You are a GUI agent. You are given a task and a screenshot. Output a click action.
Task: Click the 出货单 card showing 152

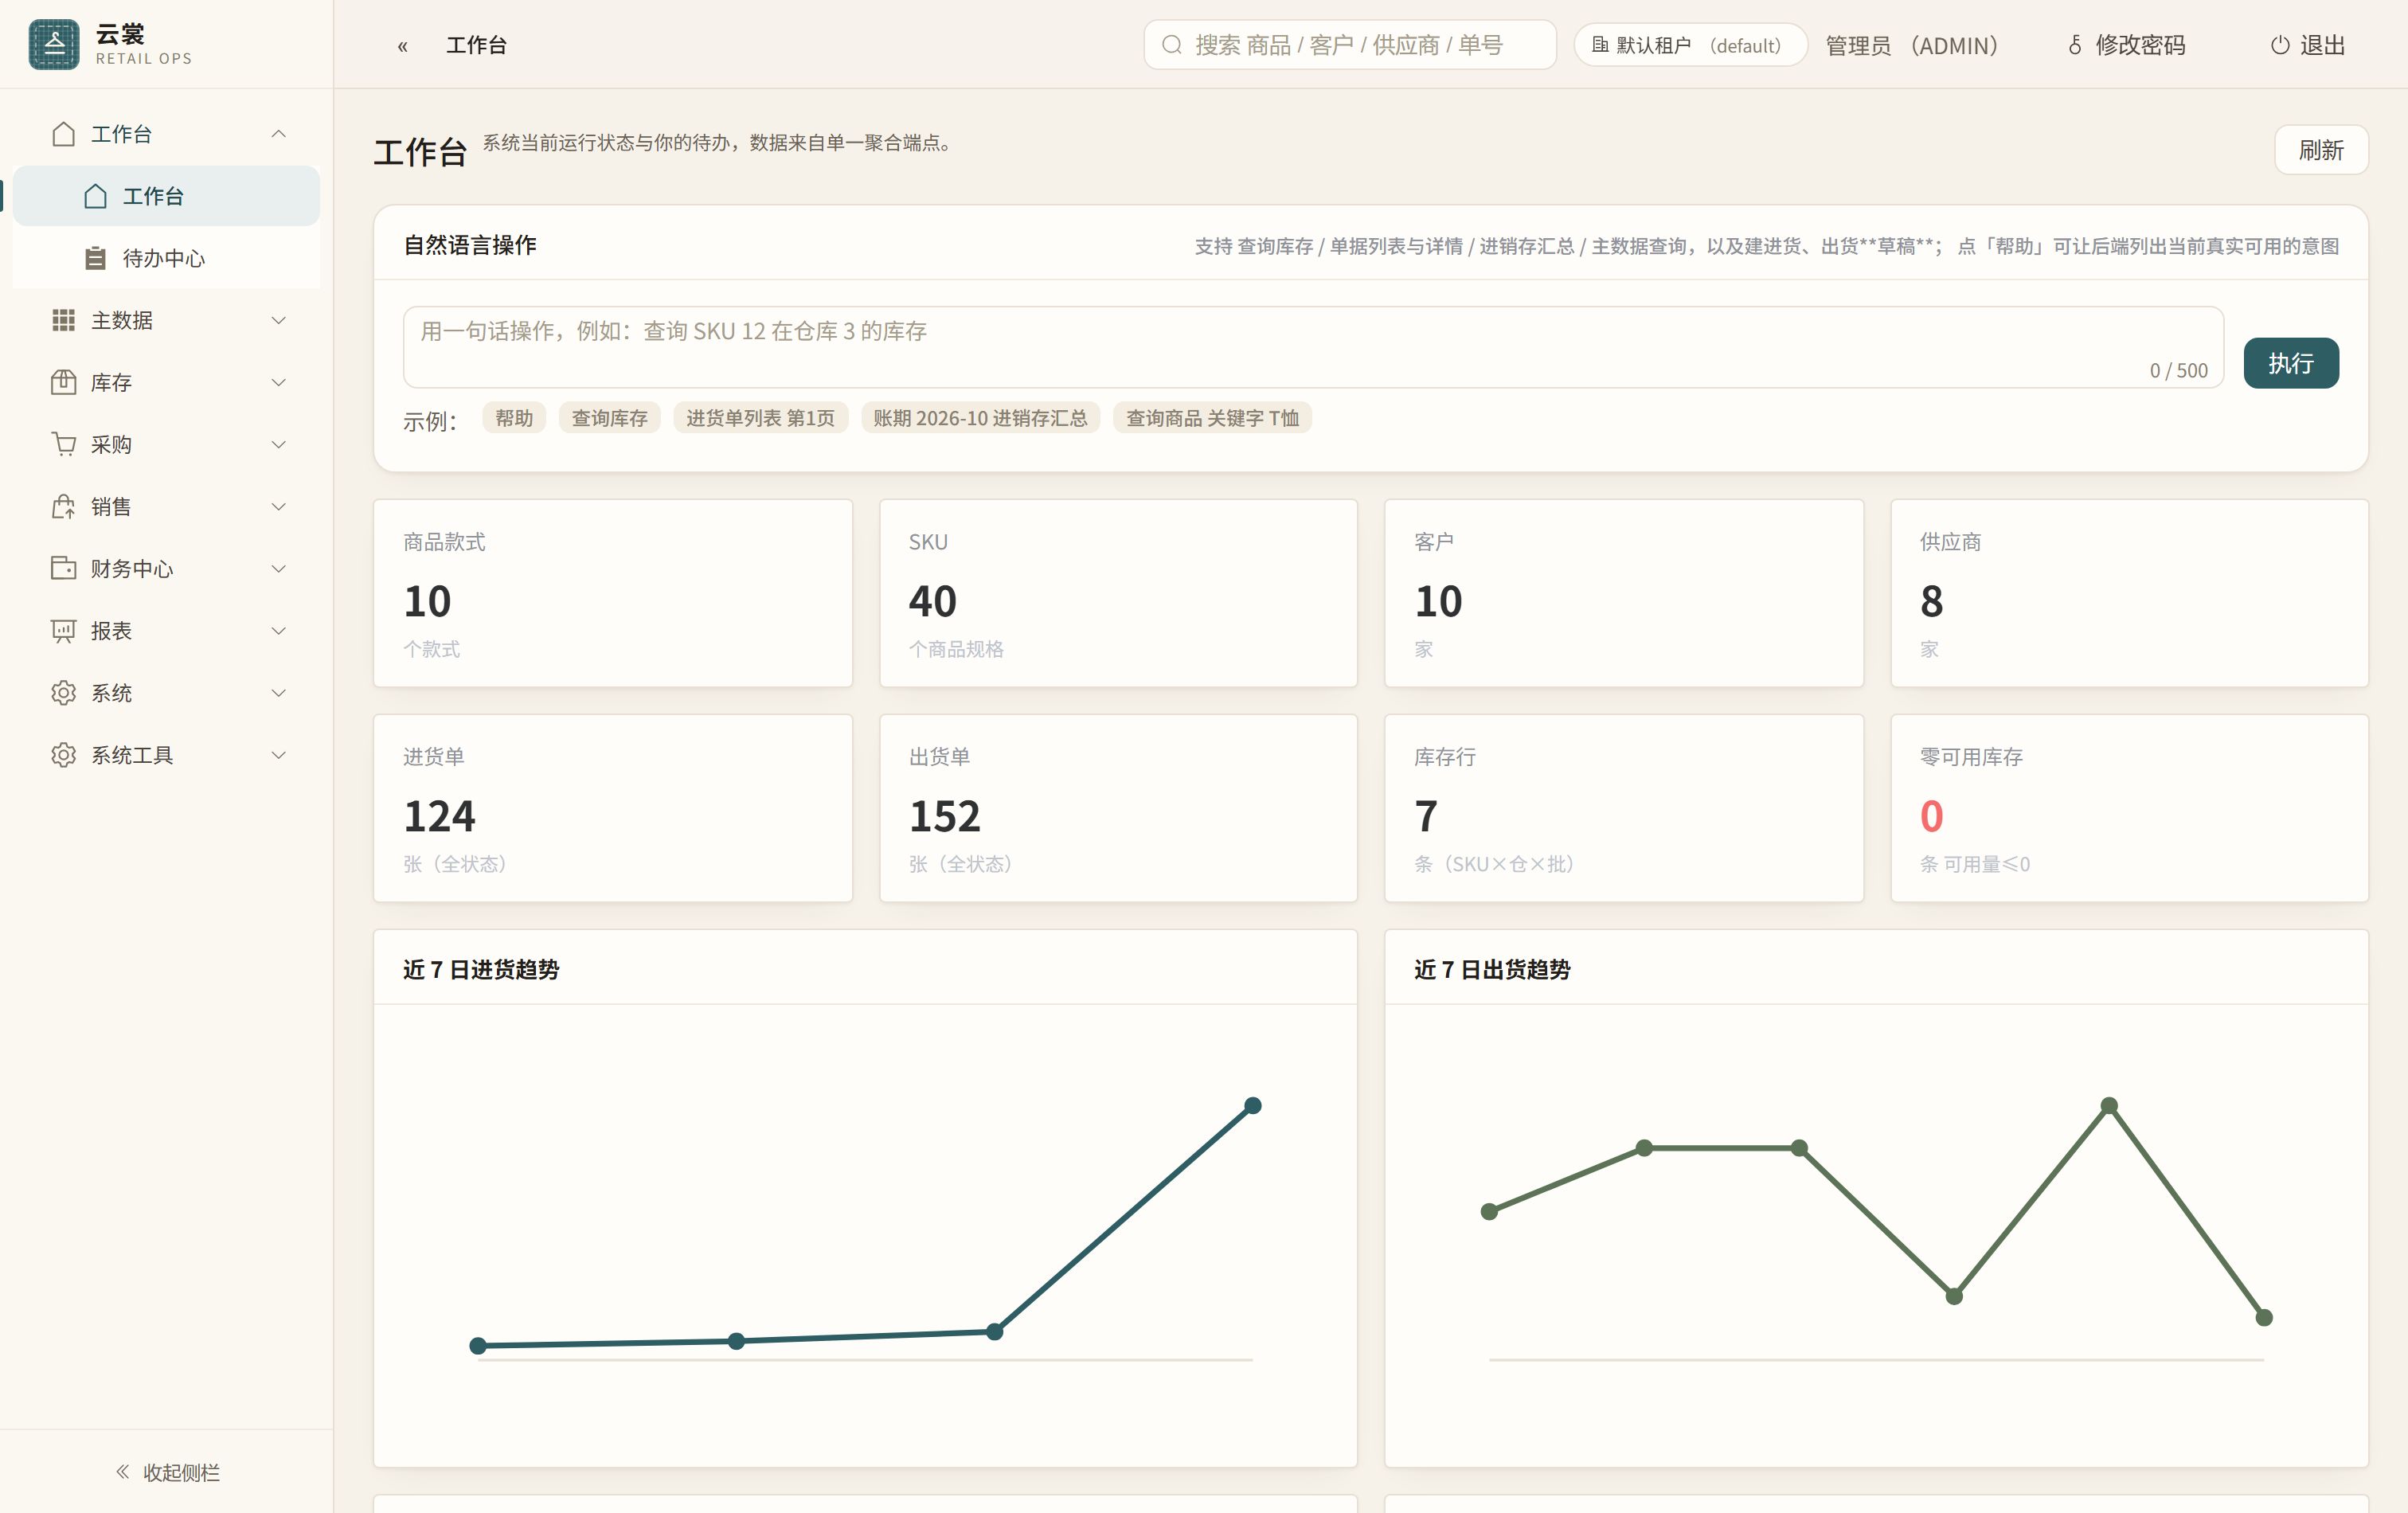pos(1118,808)
